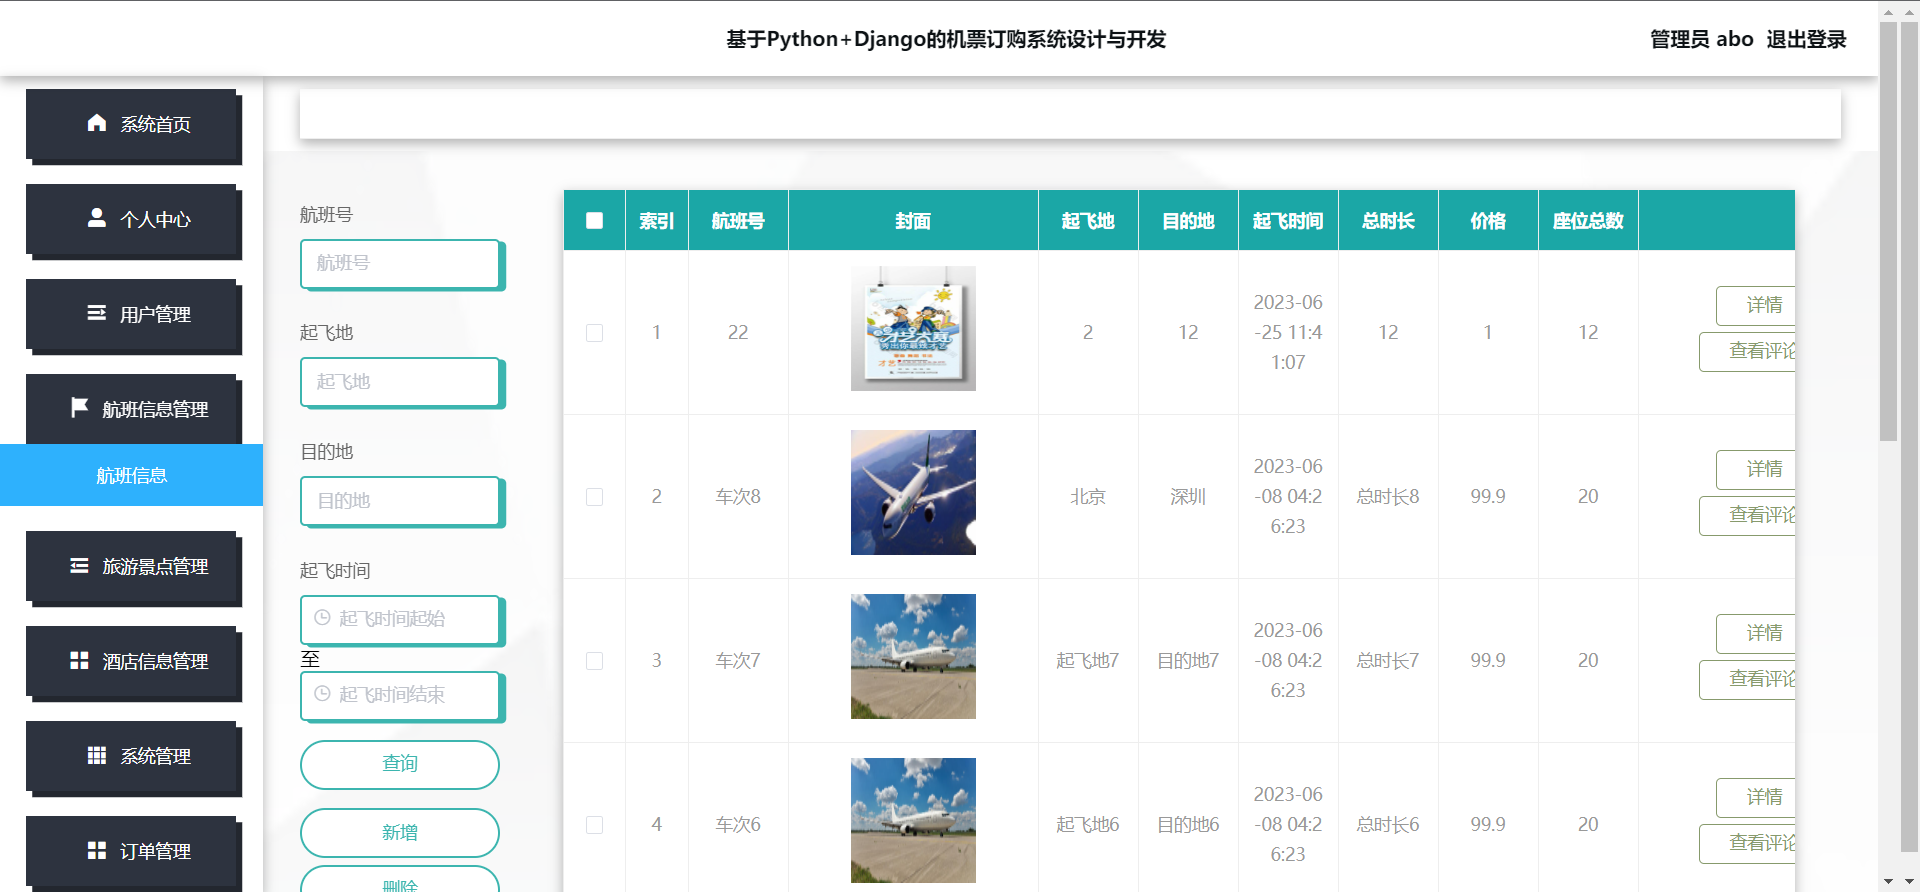Viewport: 1920px width, 892px height.
Task: Click the grid icon beside 订单管理
Action: 97,850
